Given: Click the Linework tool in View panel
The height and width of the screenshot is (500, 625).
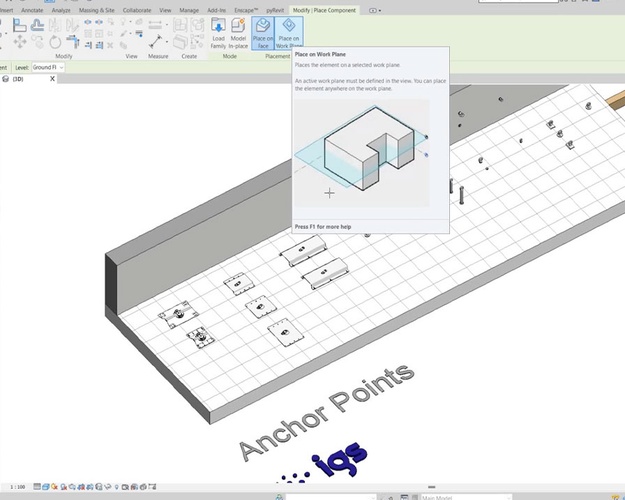Looking at the screenshot, I should (139, 33).
